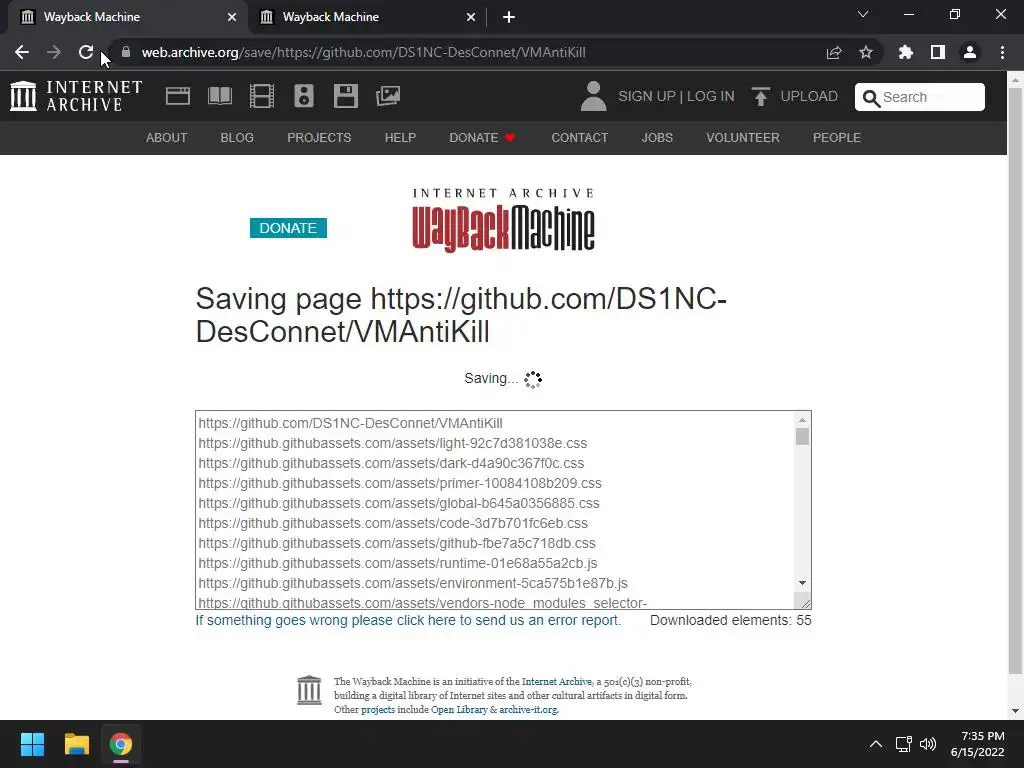Viewport: 1024px width, 768px height.
Task: Click the browser address bar URL
Action: point(363,52)
